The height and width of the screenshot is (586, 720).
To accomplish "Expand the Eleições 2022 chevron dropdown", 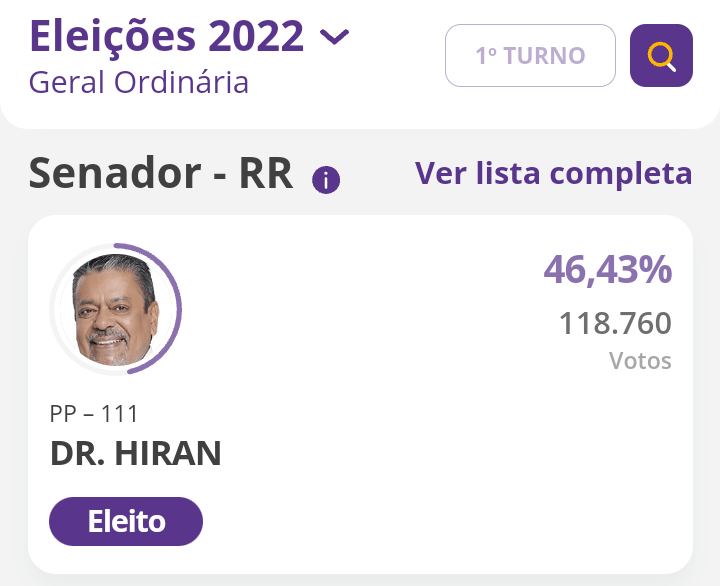I will [x=334, y=38].
